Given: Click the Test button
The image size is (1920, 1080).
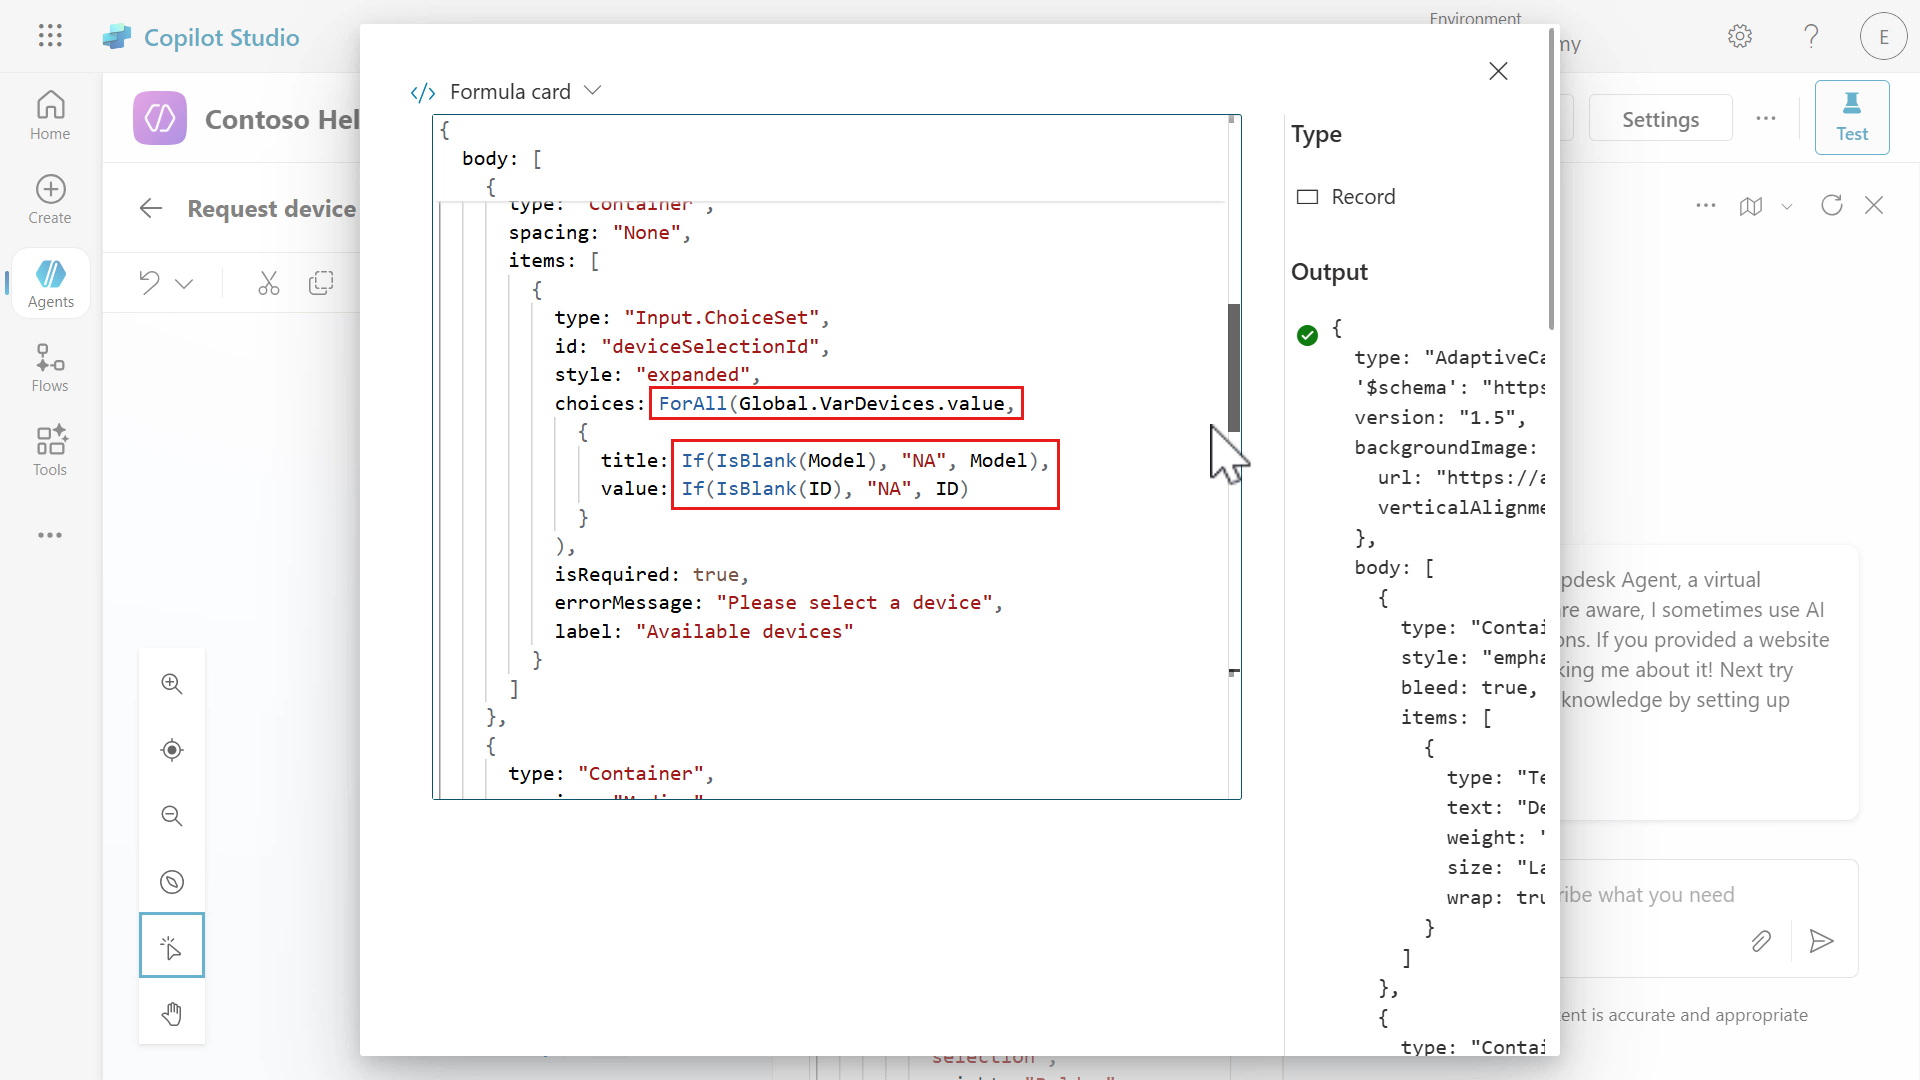Looking at the screenshot, I should point(1851,117).
